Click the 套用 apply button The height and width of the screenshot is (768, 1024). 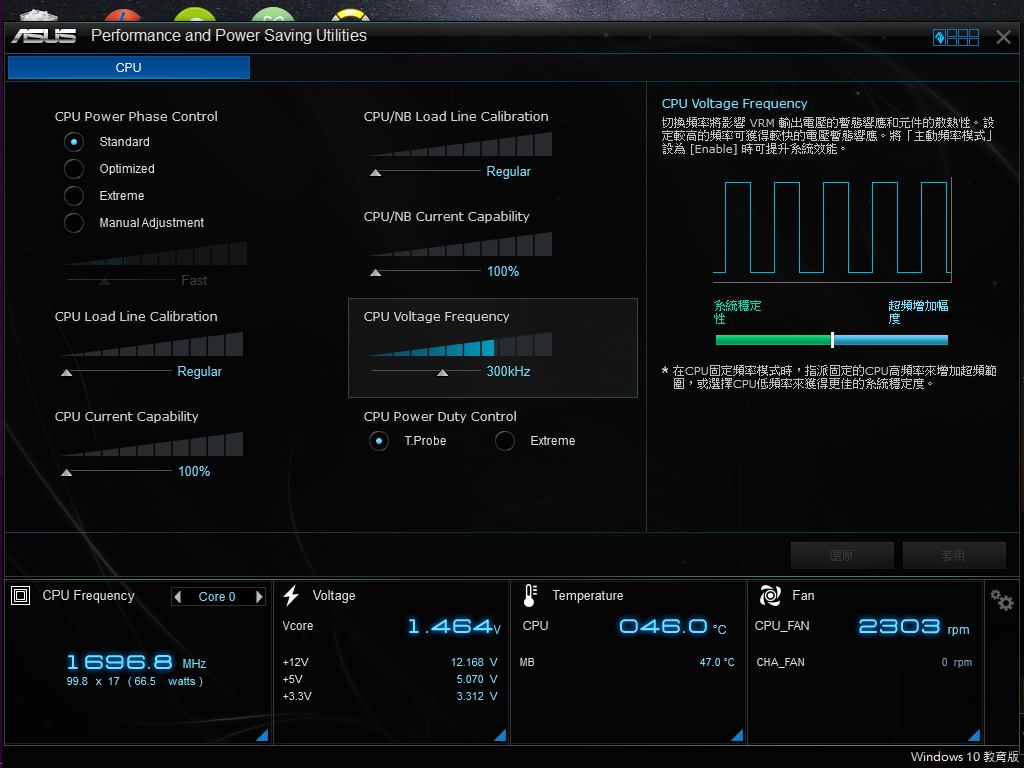pos(953,555)
